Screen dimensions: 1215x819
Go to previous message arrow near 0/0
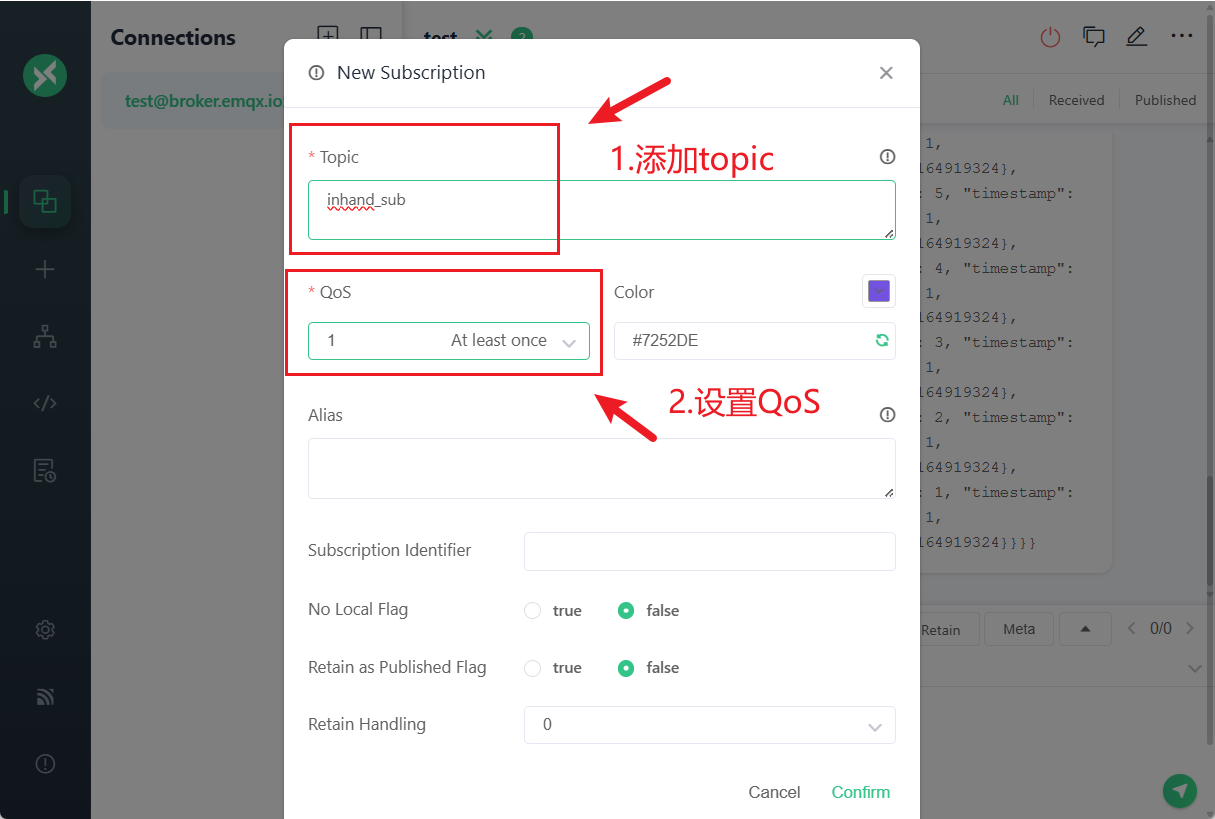(x=1132, y=629)
